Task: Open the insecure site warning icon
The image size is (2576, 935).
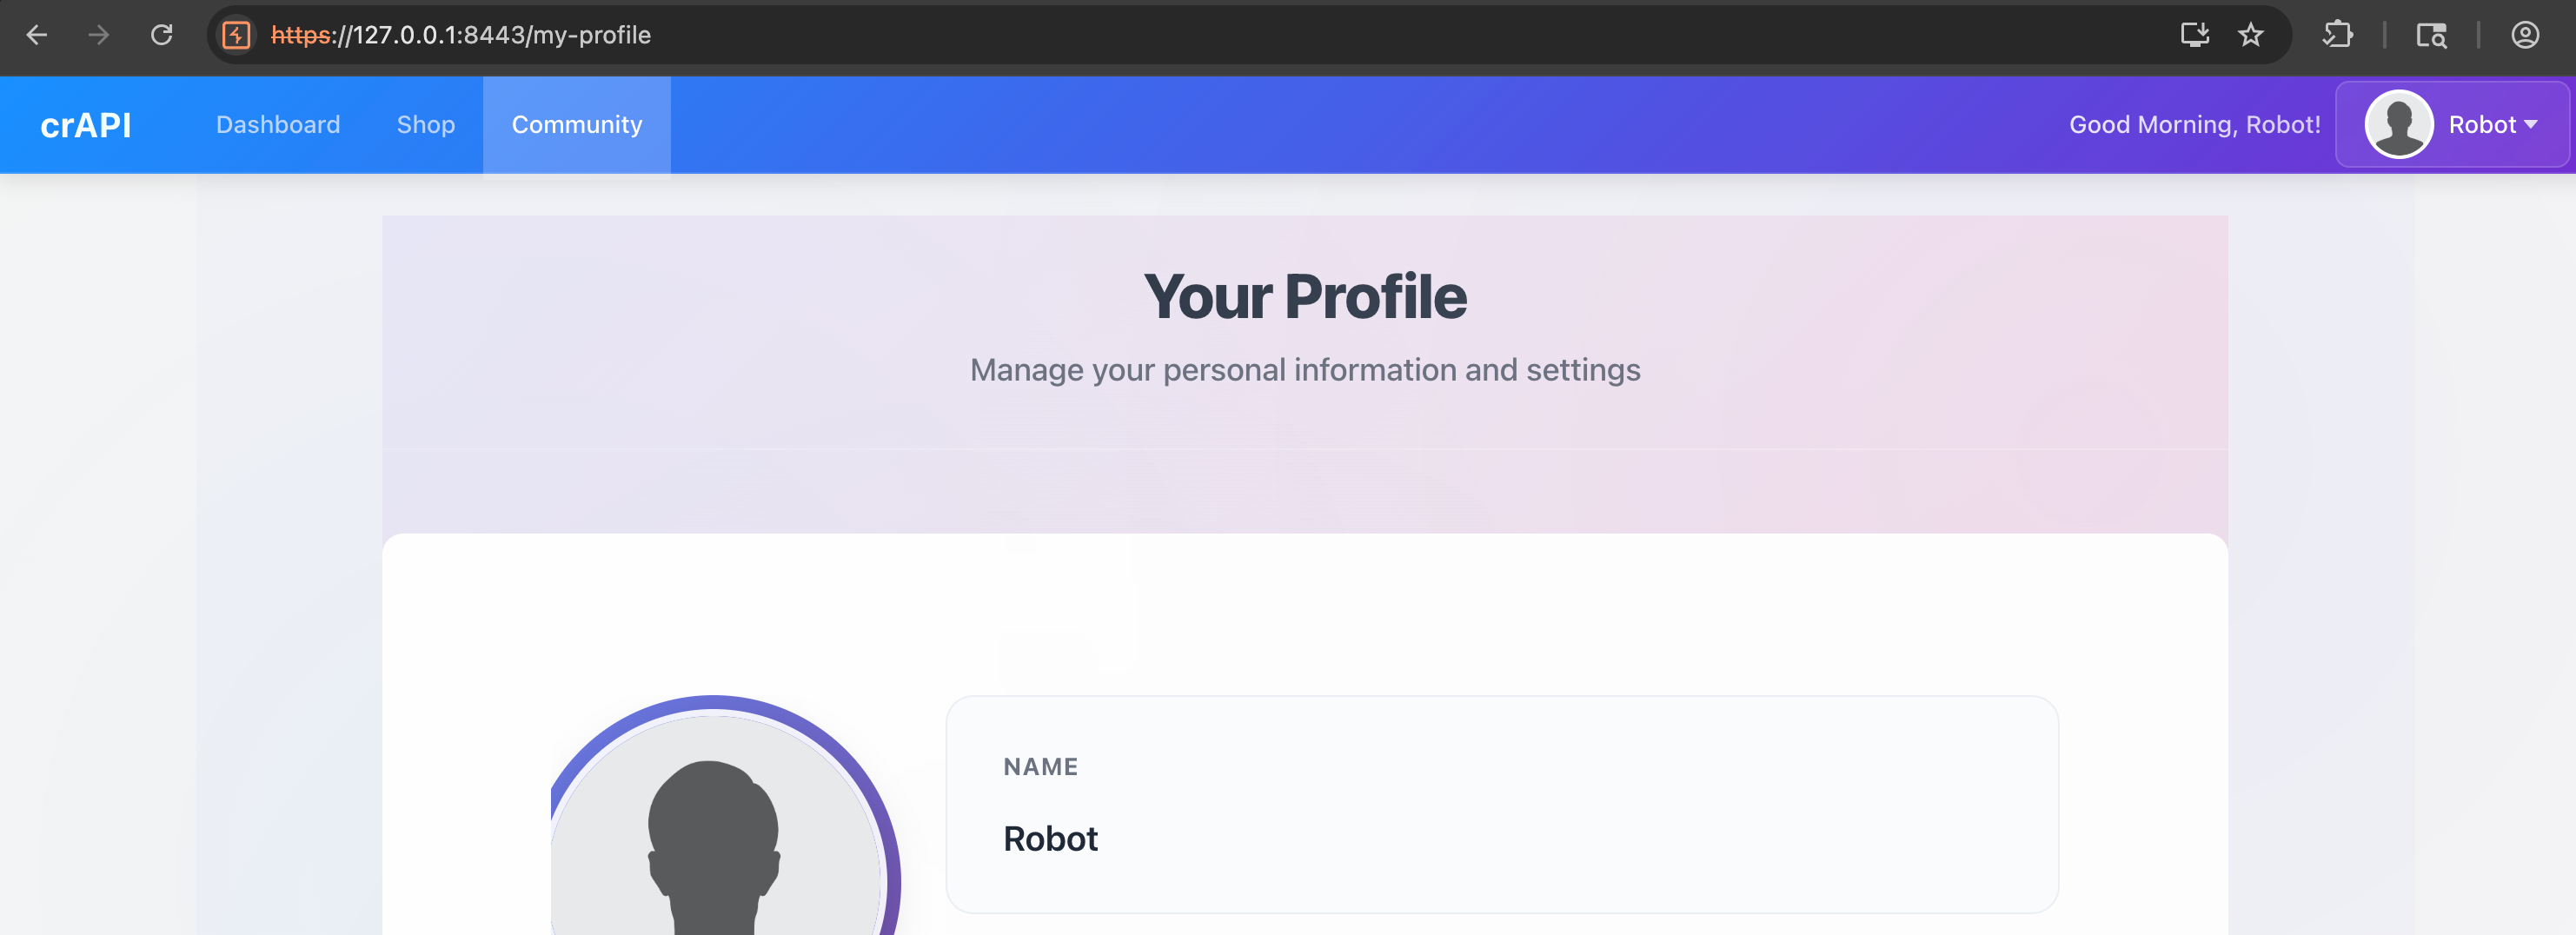Action: [x=236, y=35]
